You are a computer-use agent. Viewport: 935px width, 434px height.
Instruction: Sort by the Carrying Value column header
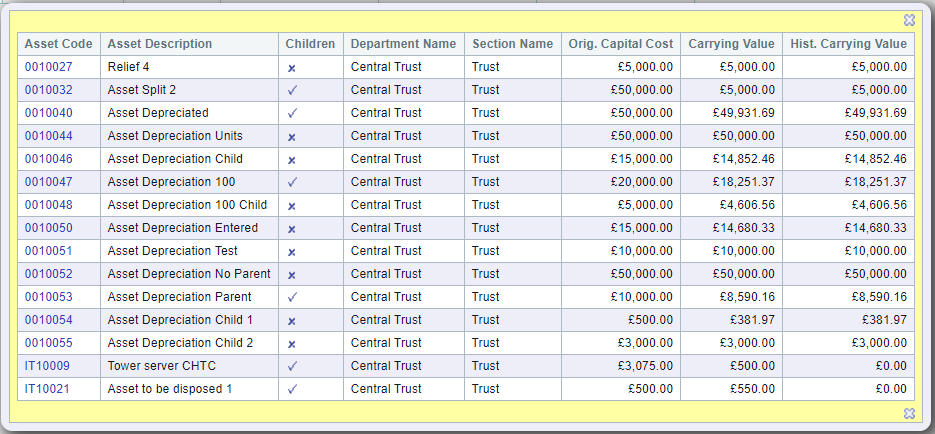coord(732,44)
